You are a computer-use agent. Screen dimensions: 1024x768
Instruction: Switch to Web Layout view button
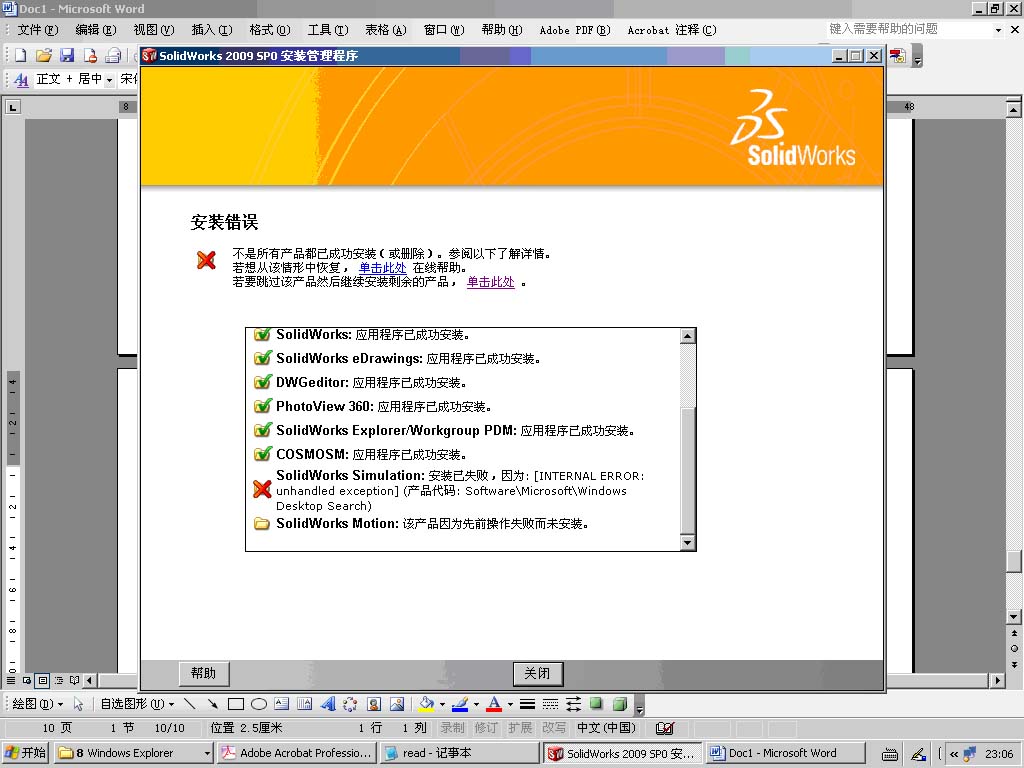pyautogui.click(x=27, y=680)
